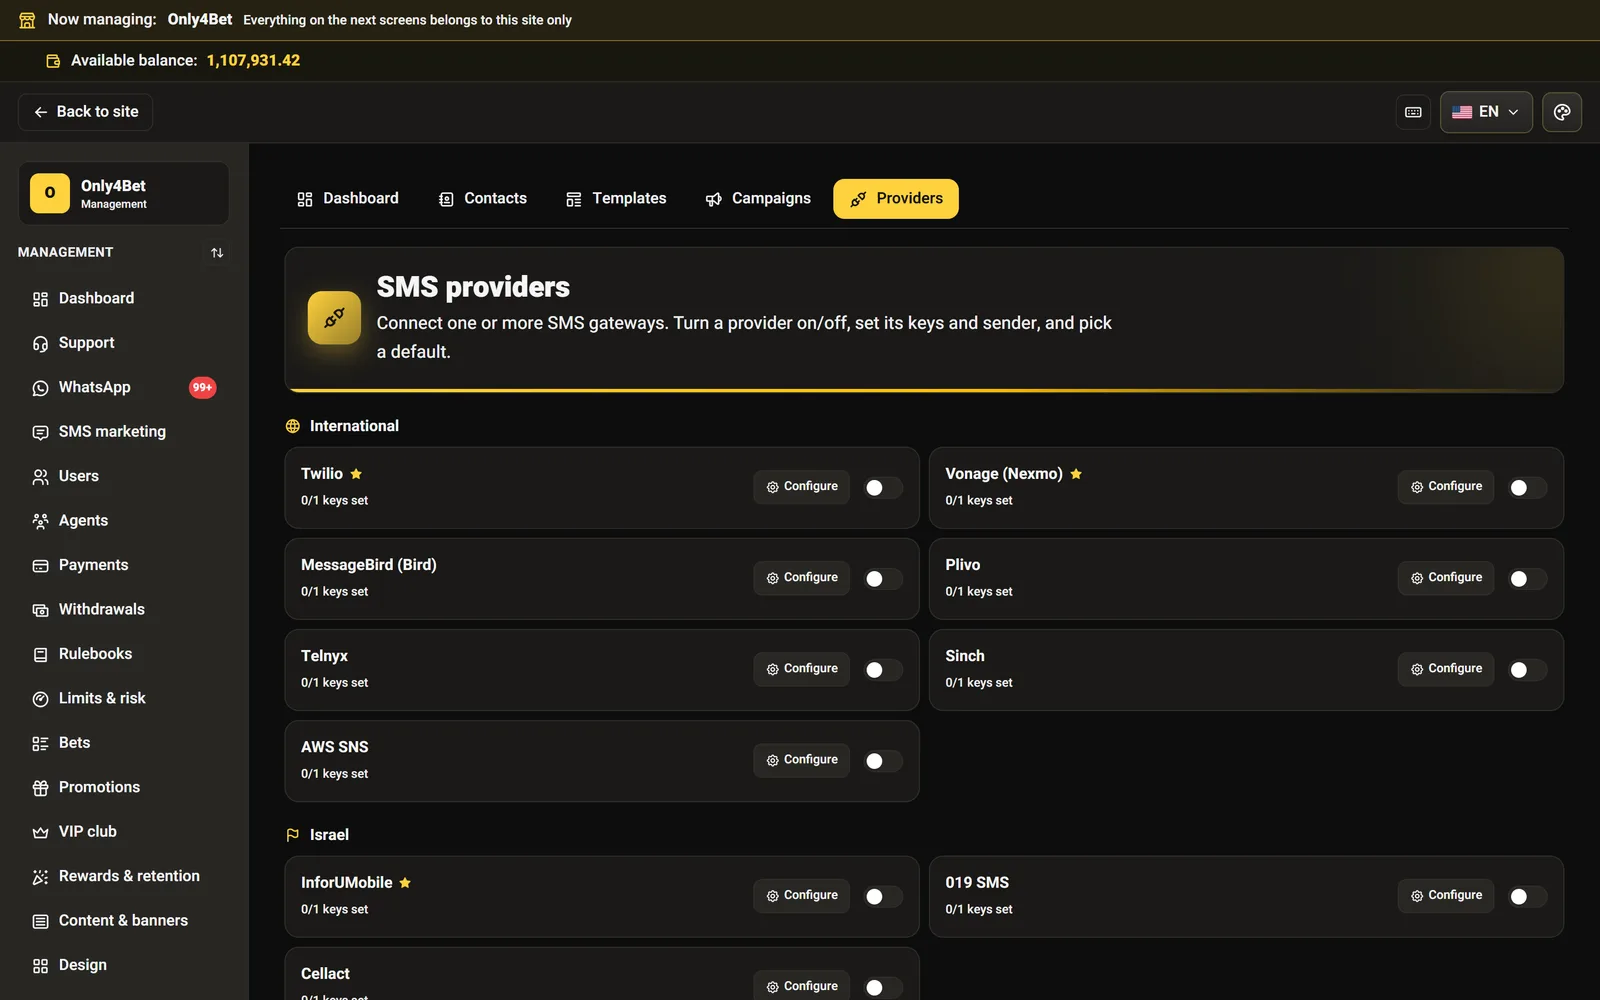Click the Design grid icon in sidebar
Image resolution: width=1600 pixels, height=1000 pixels.
click(40, 966)
